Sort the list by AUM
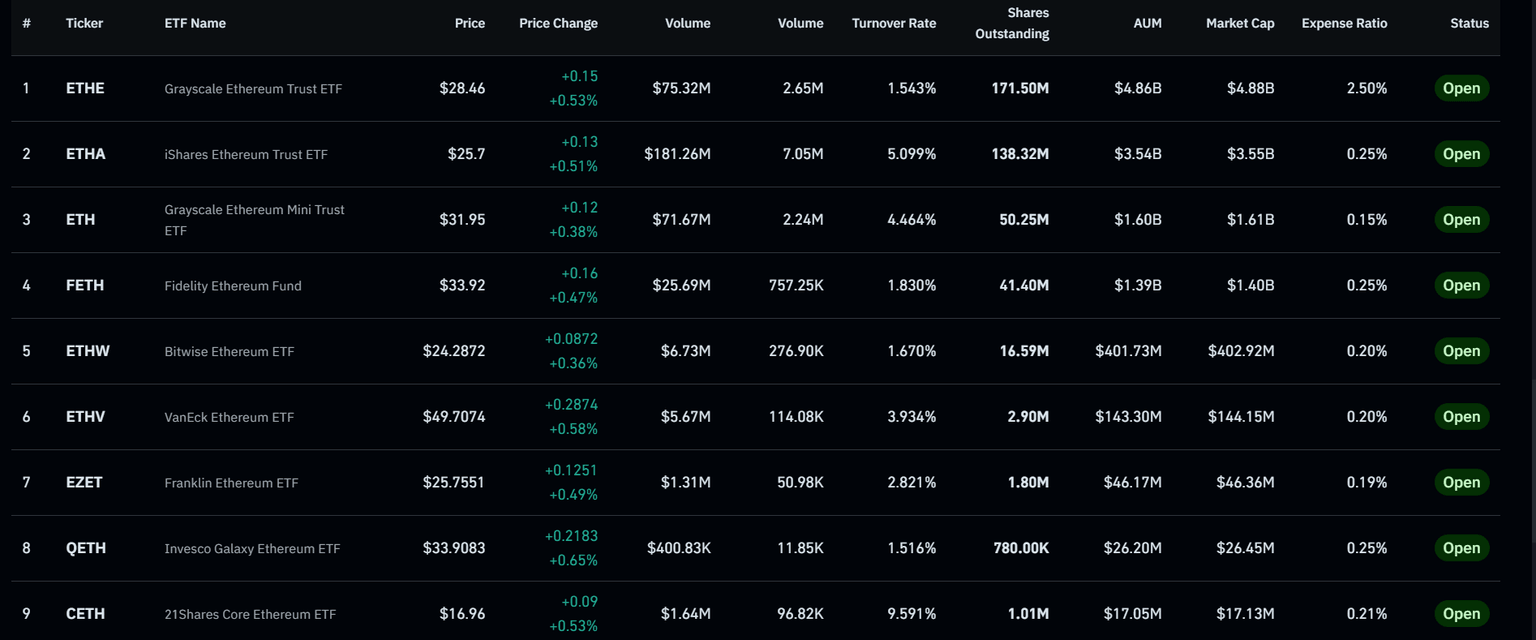Image resolution: width=1536 pixels, height=640 pixels. click(x=1147, y=23)
